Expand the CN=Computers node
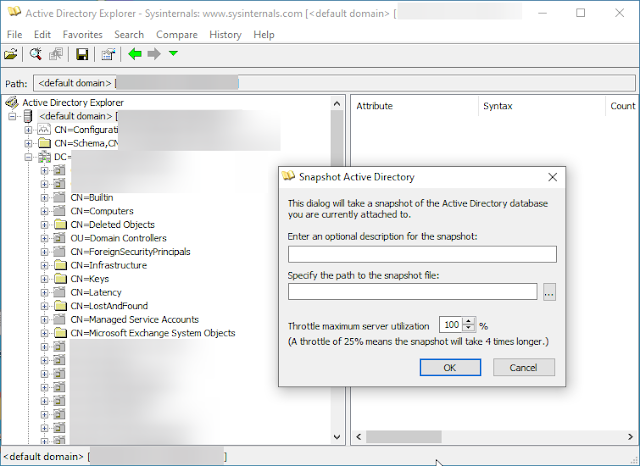 click(x=44, y=211)
